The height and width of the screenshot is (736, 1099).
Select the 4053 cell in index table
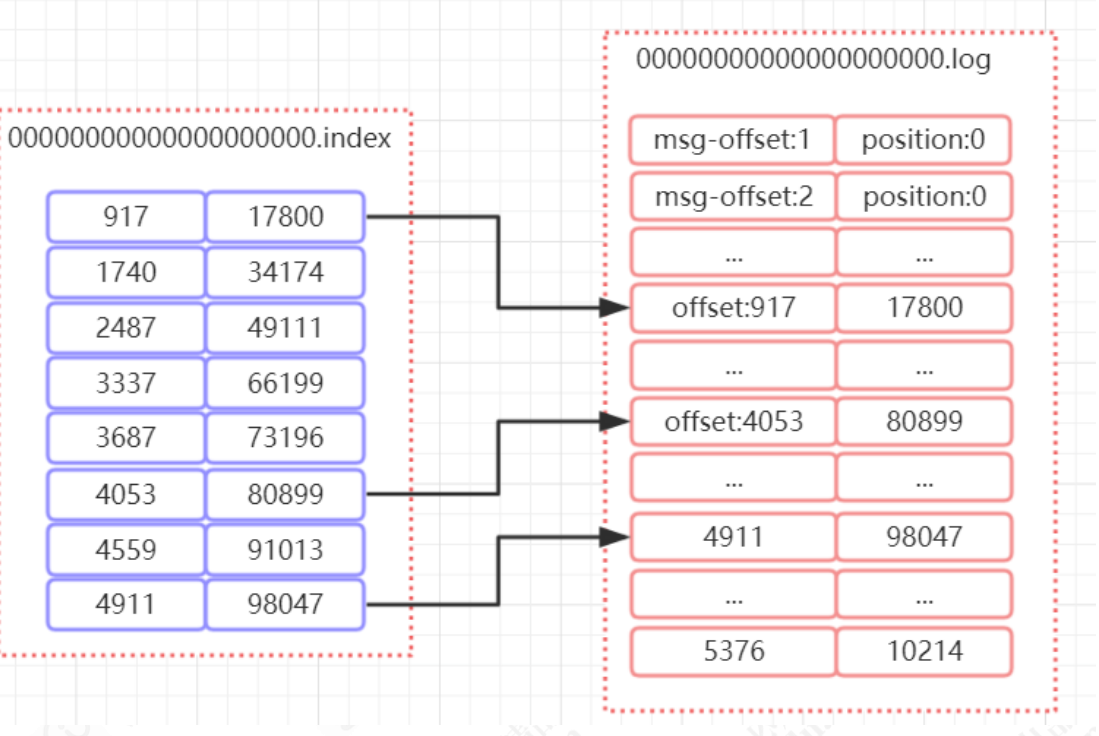point(126,494)
